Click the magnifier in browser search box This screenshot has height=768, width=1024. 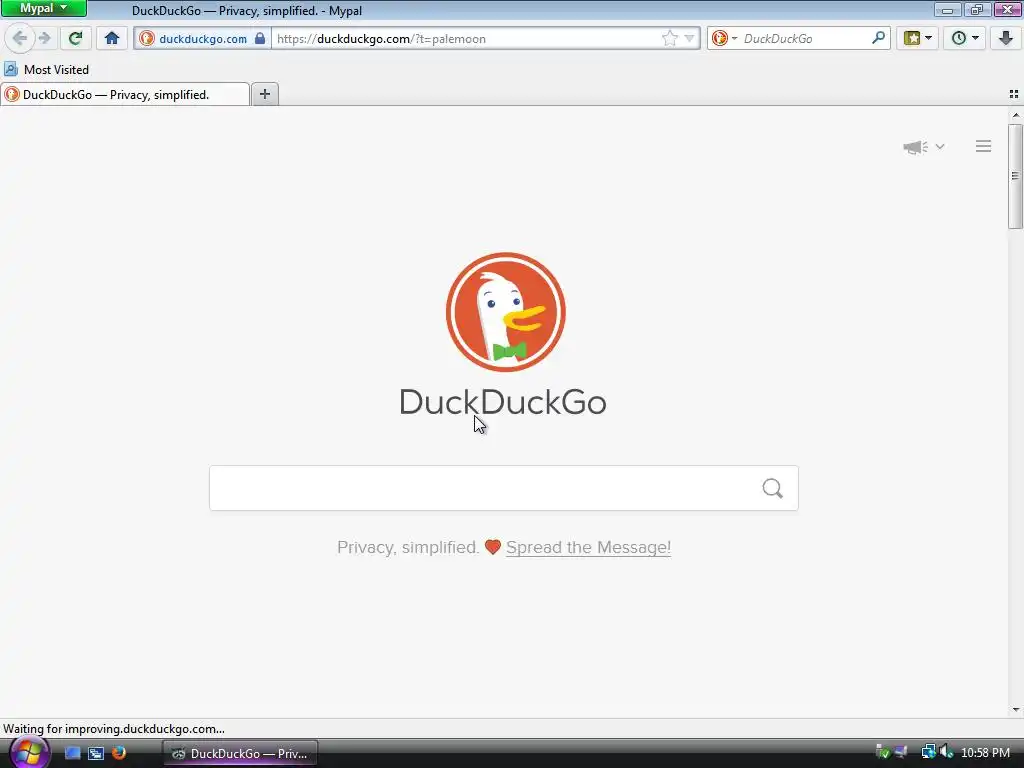coord(878,38)
